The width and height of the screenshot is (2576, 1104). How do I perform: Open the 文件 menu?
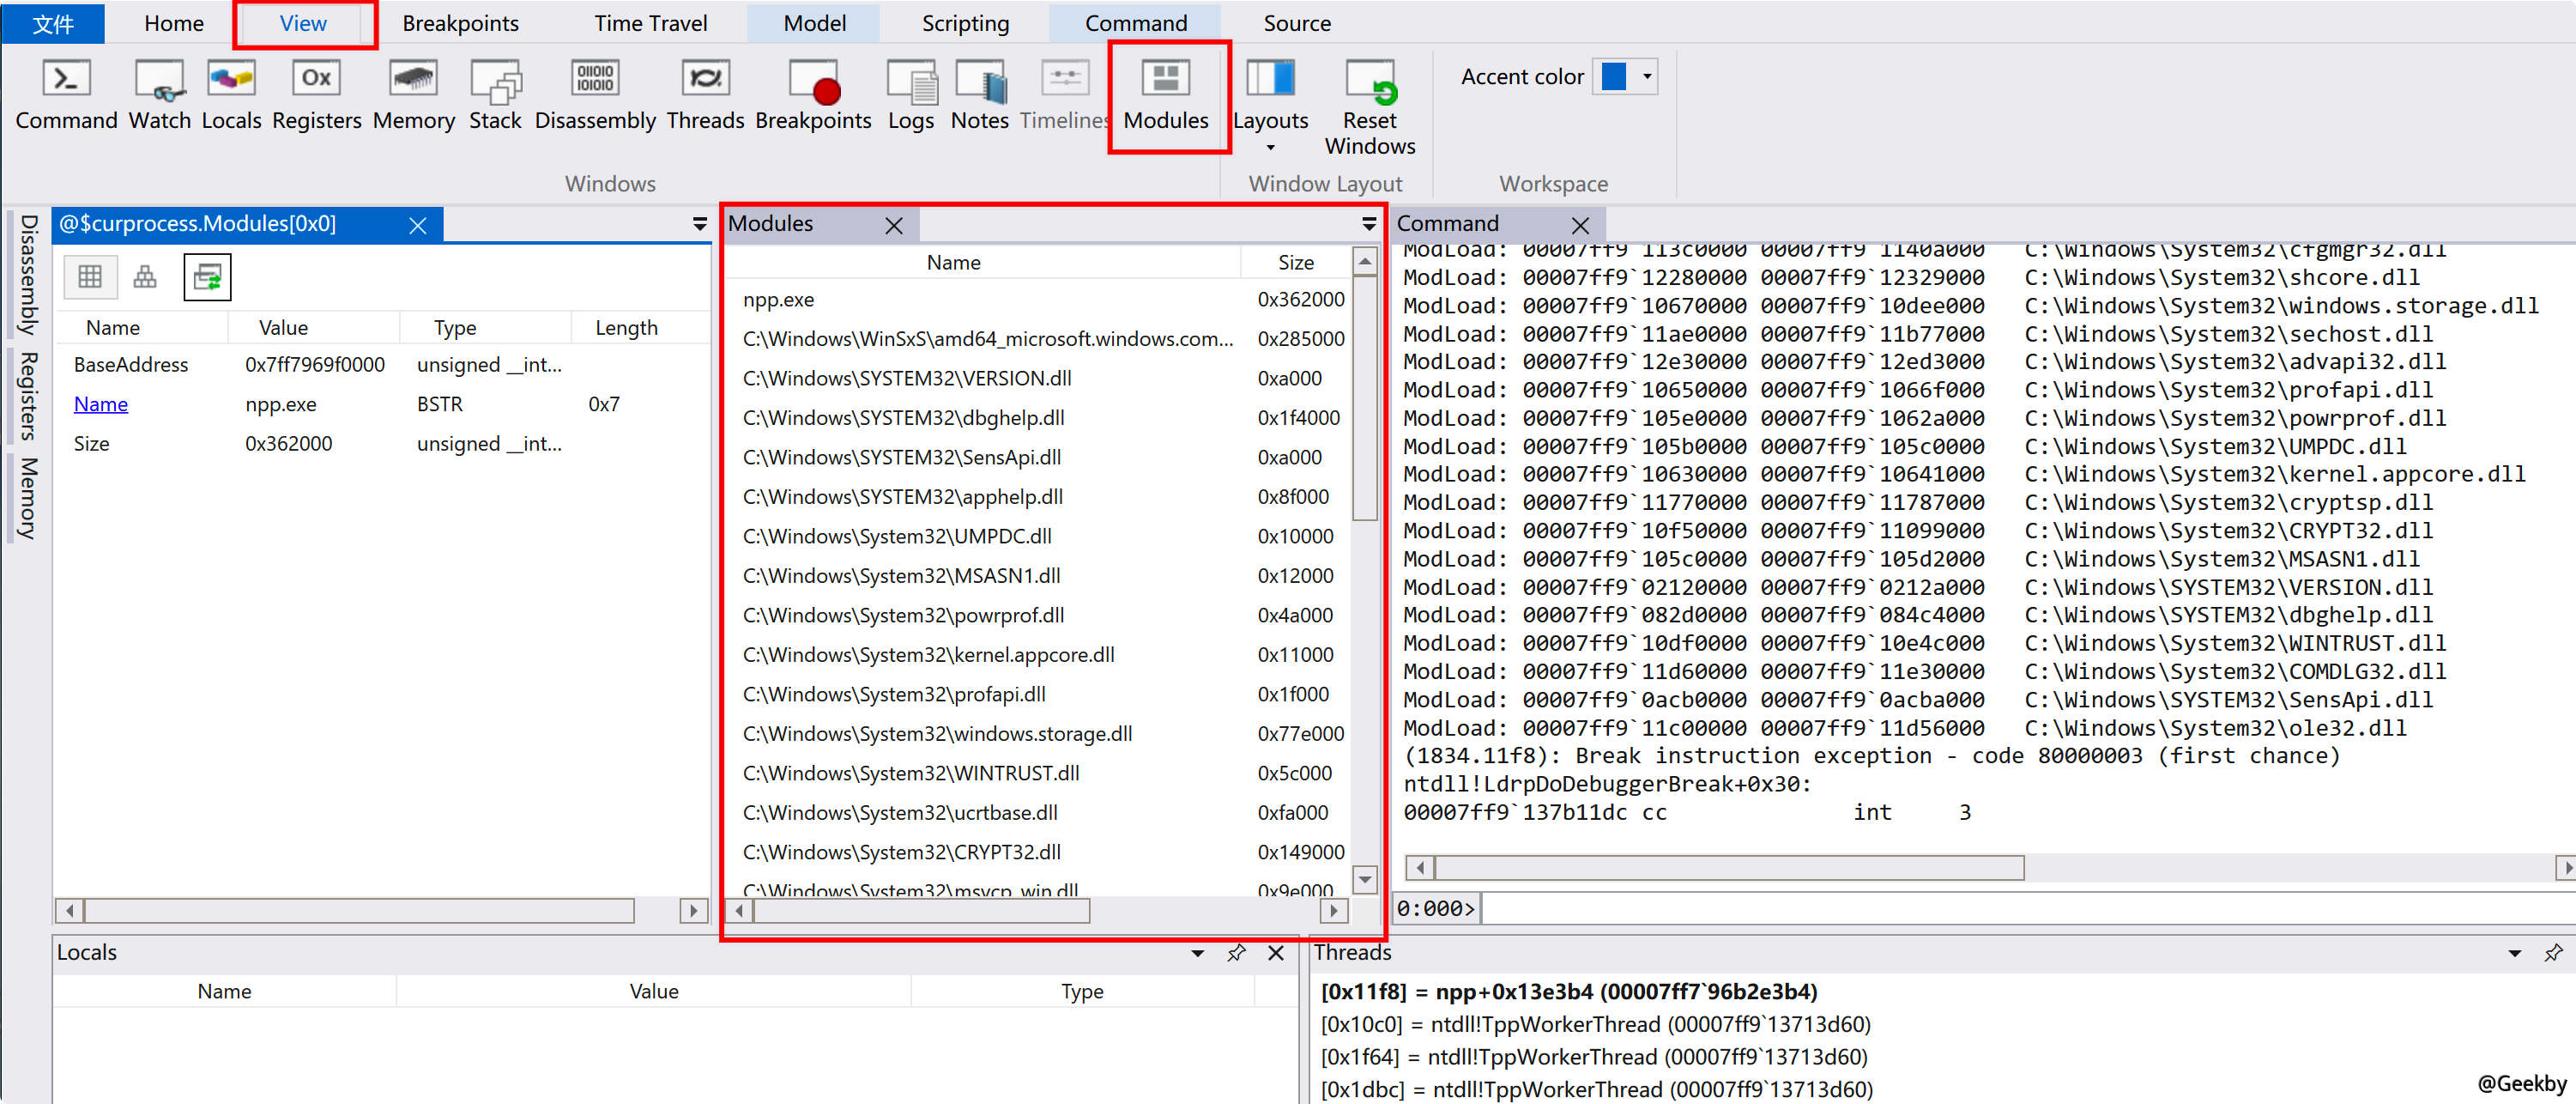tap(53, 23)
